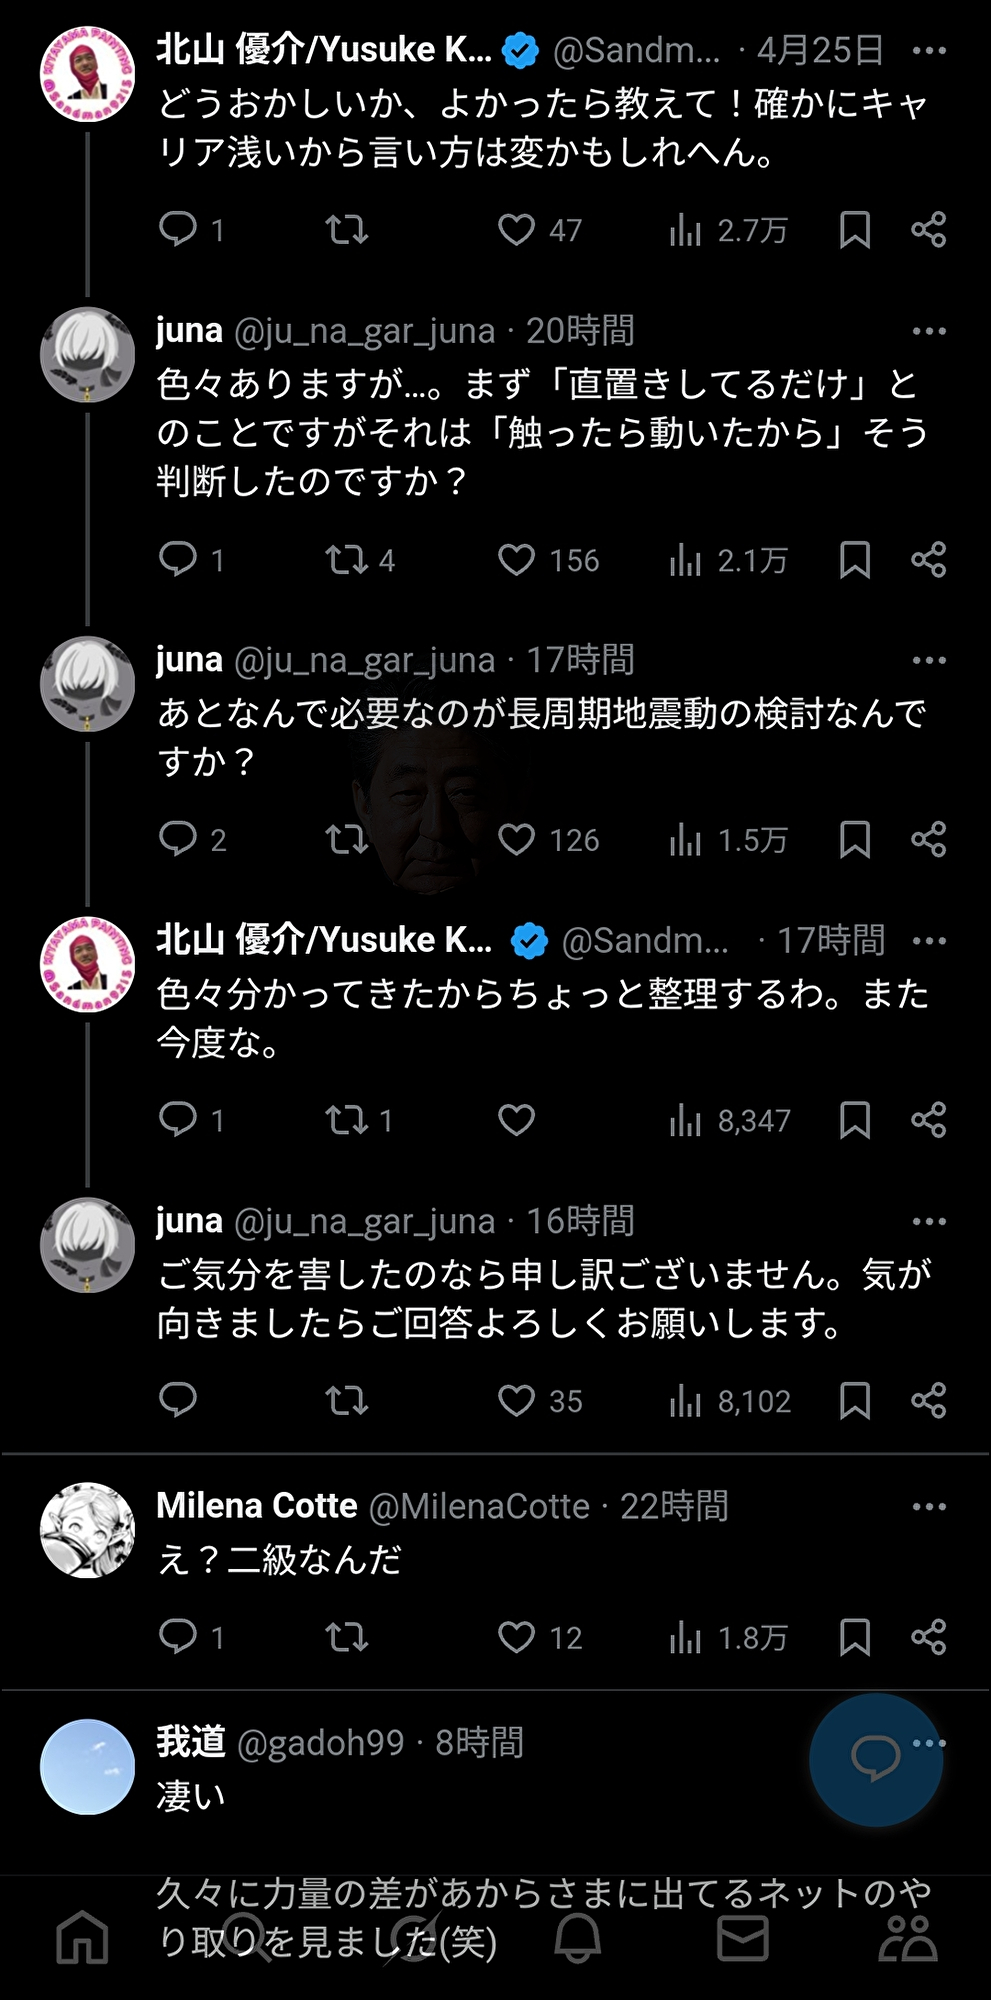Image resolution: width=991 pixels, height=2000 pixels.
Task: Open the Home tab in bottom bar
Action: (82, 1938)
